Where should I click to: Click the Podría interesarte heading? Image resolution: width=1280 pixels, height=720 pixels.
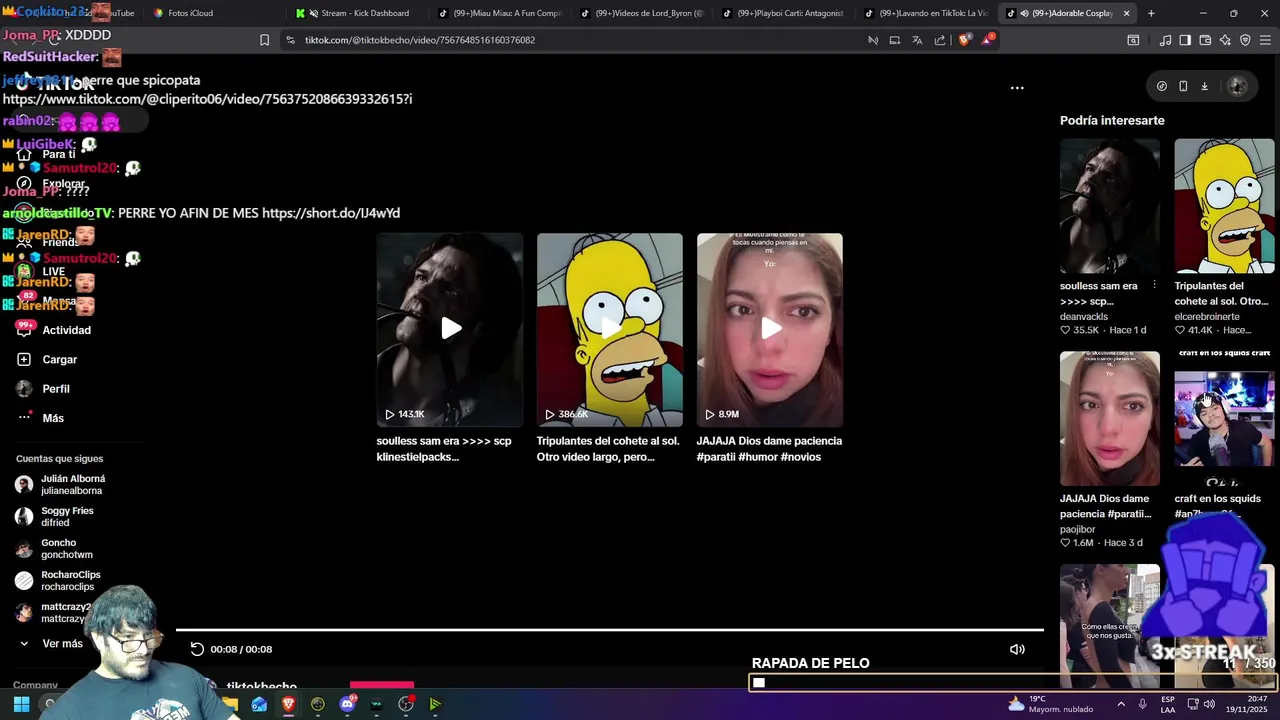point(1112,120)
